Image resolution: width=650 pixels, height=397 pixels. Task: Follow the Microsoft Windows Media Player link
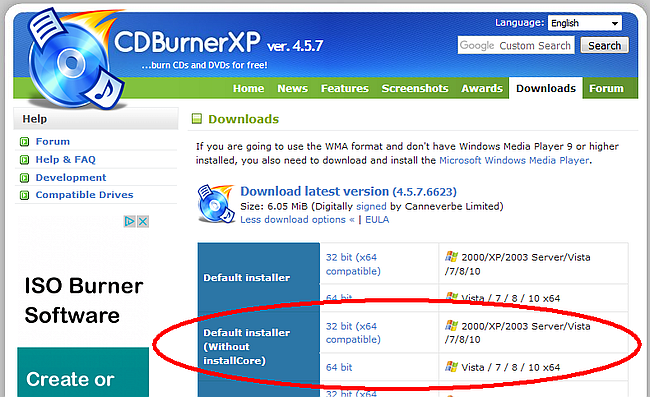pos(514,160)
